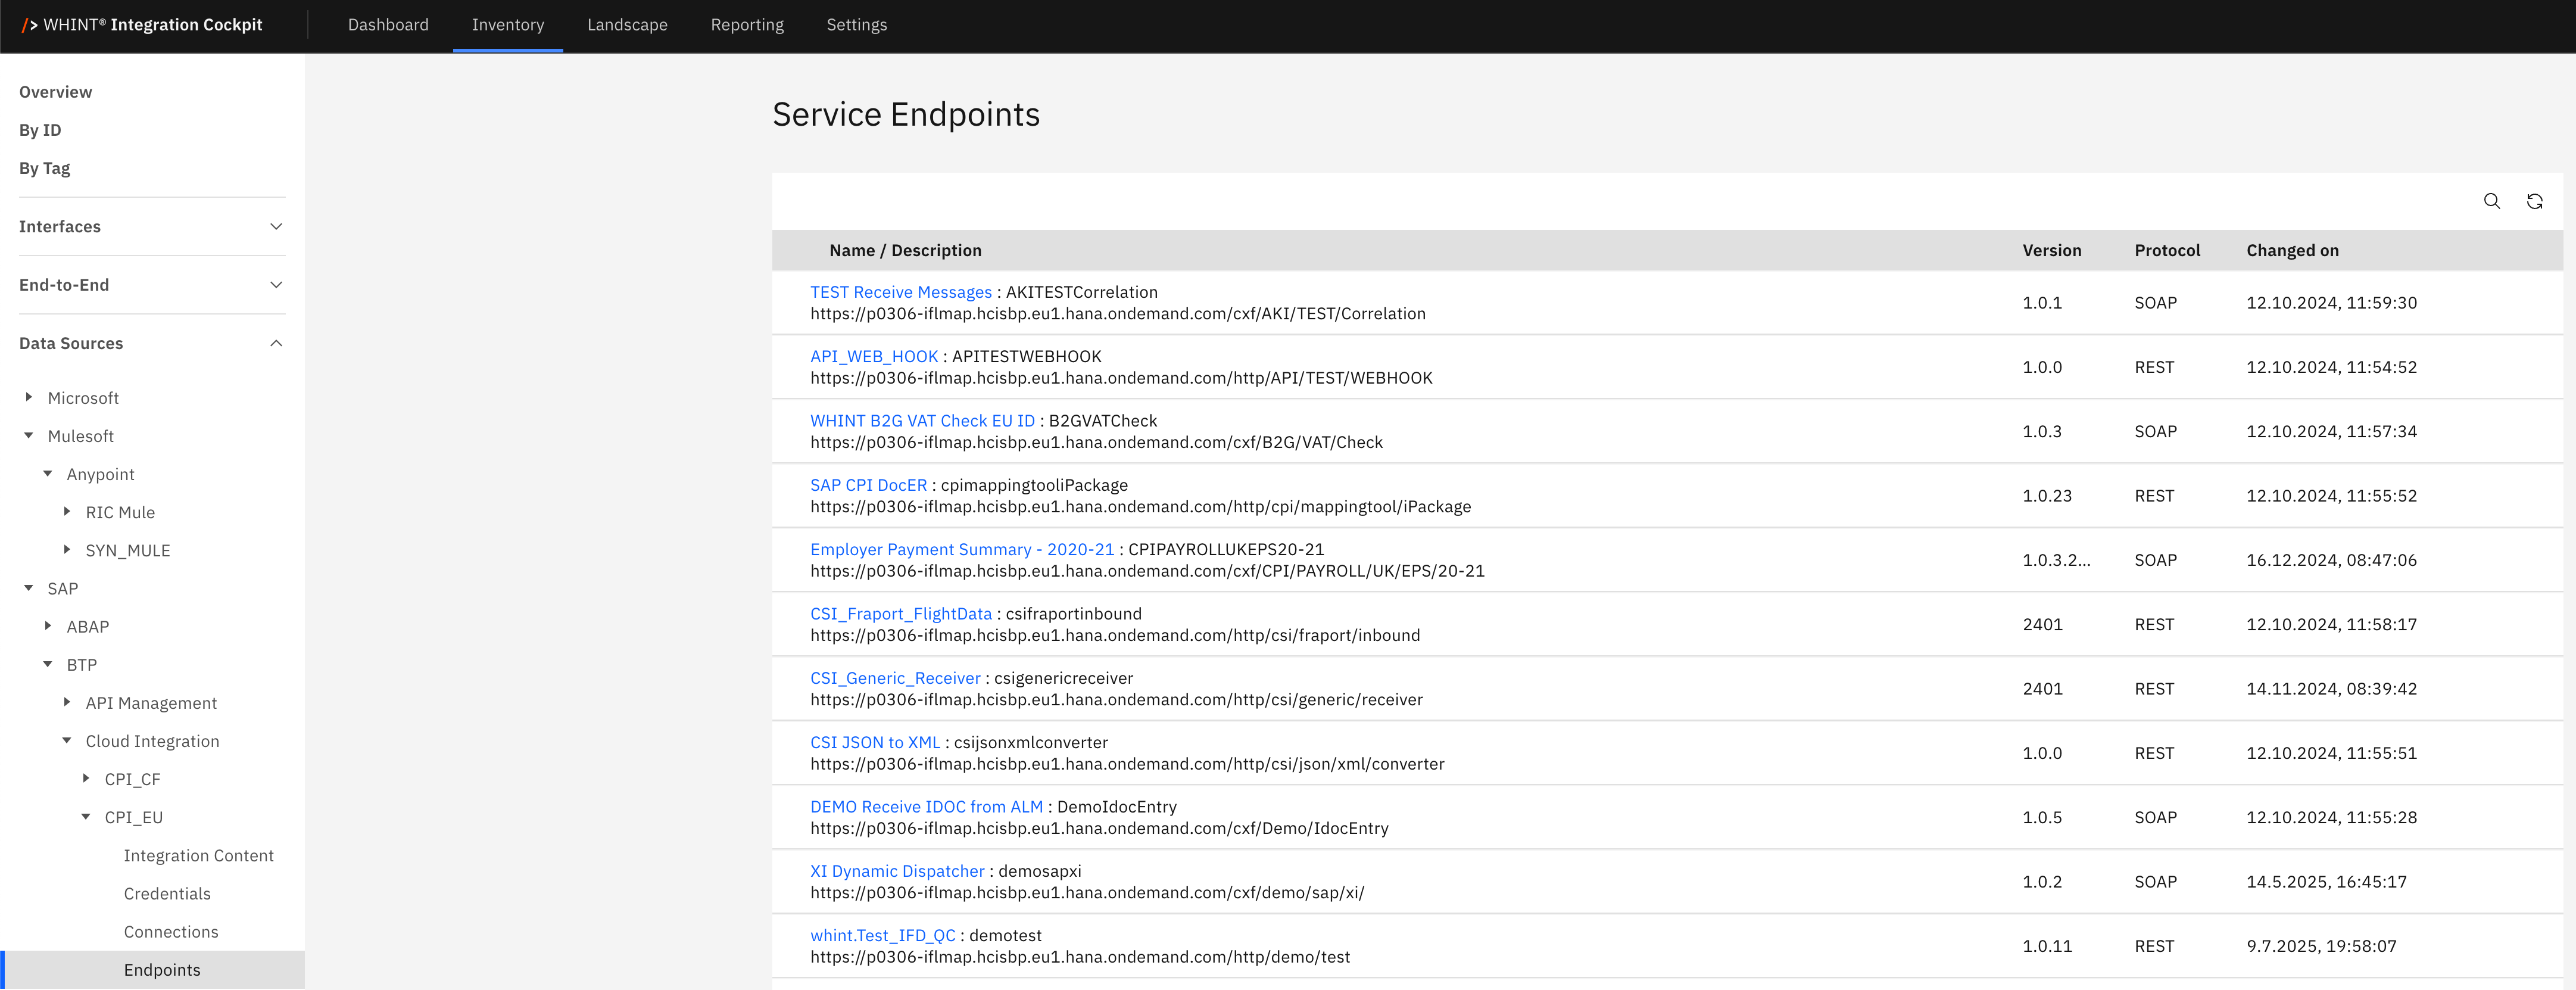Select Credentials in the sidebar tree
Viewport: 2576px width, 990px height.
pyautogui.click(x=167, y=893)
